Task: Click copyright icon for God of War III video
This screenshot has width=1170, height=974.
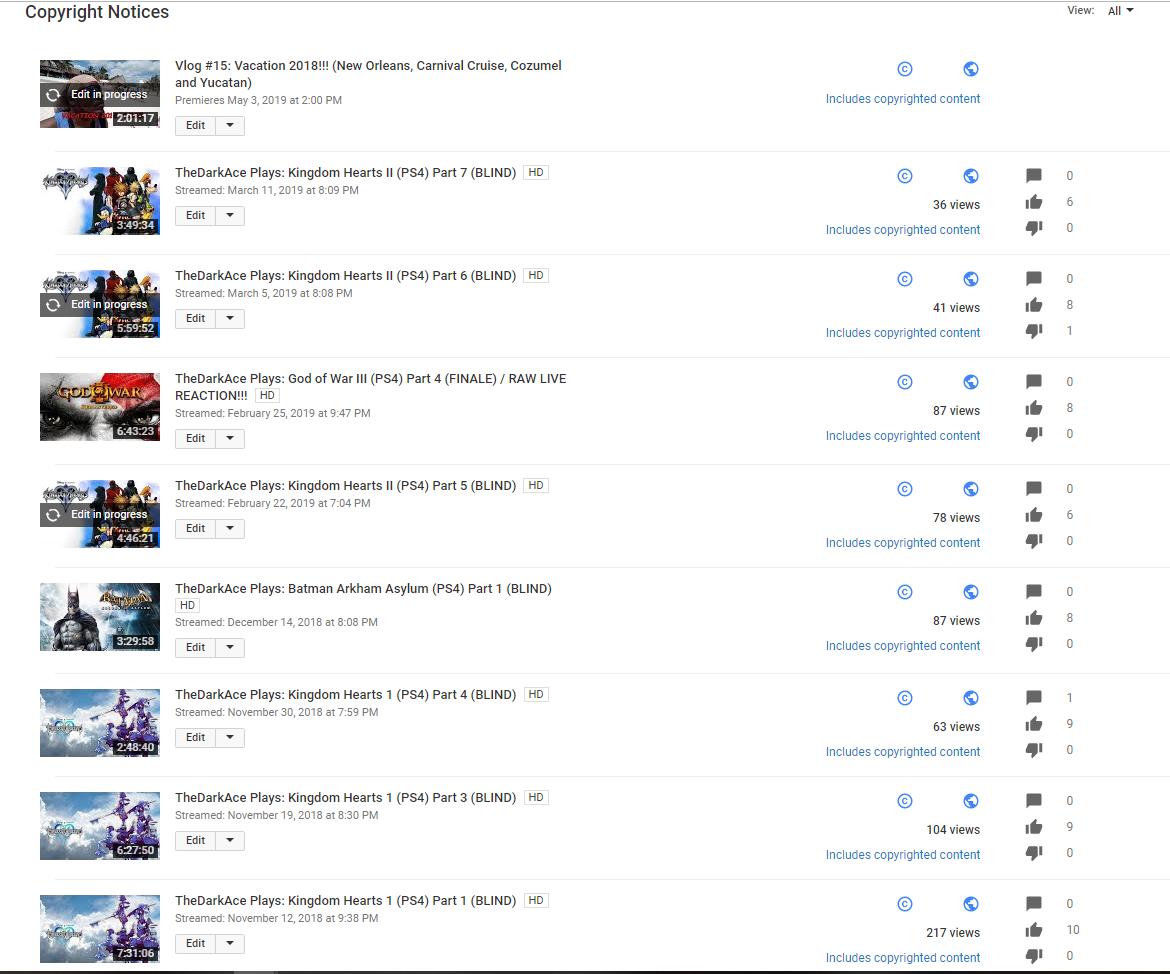Action: tap(904, 382)
